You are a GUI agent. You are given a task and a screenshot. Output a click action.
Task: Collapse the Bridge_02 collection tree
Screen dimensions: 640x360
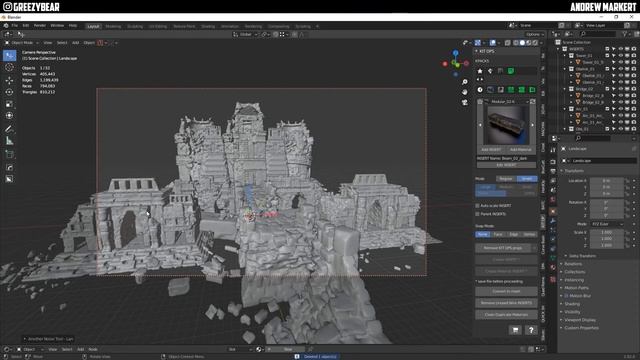click(x=565, y=89)
